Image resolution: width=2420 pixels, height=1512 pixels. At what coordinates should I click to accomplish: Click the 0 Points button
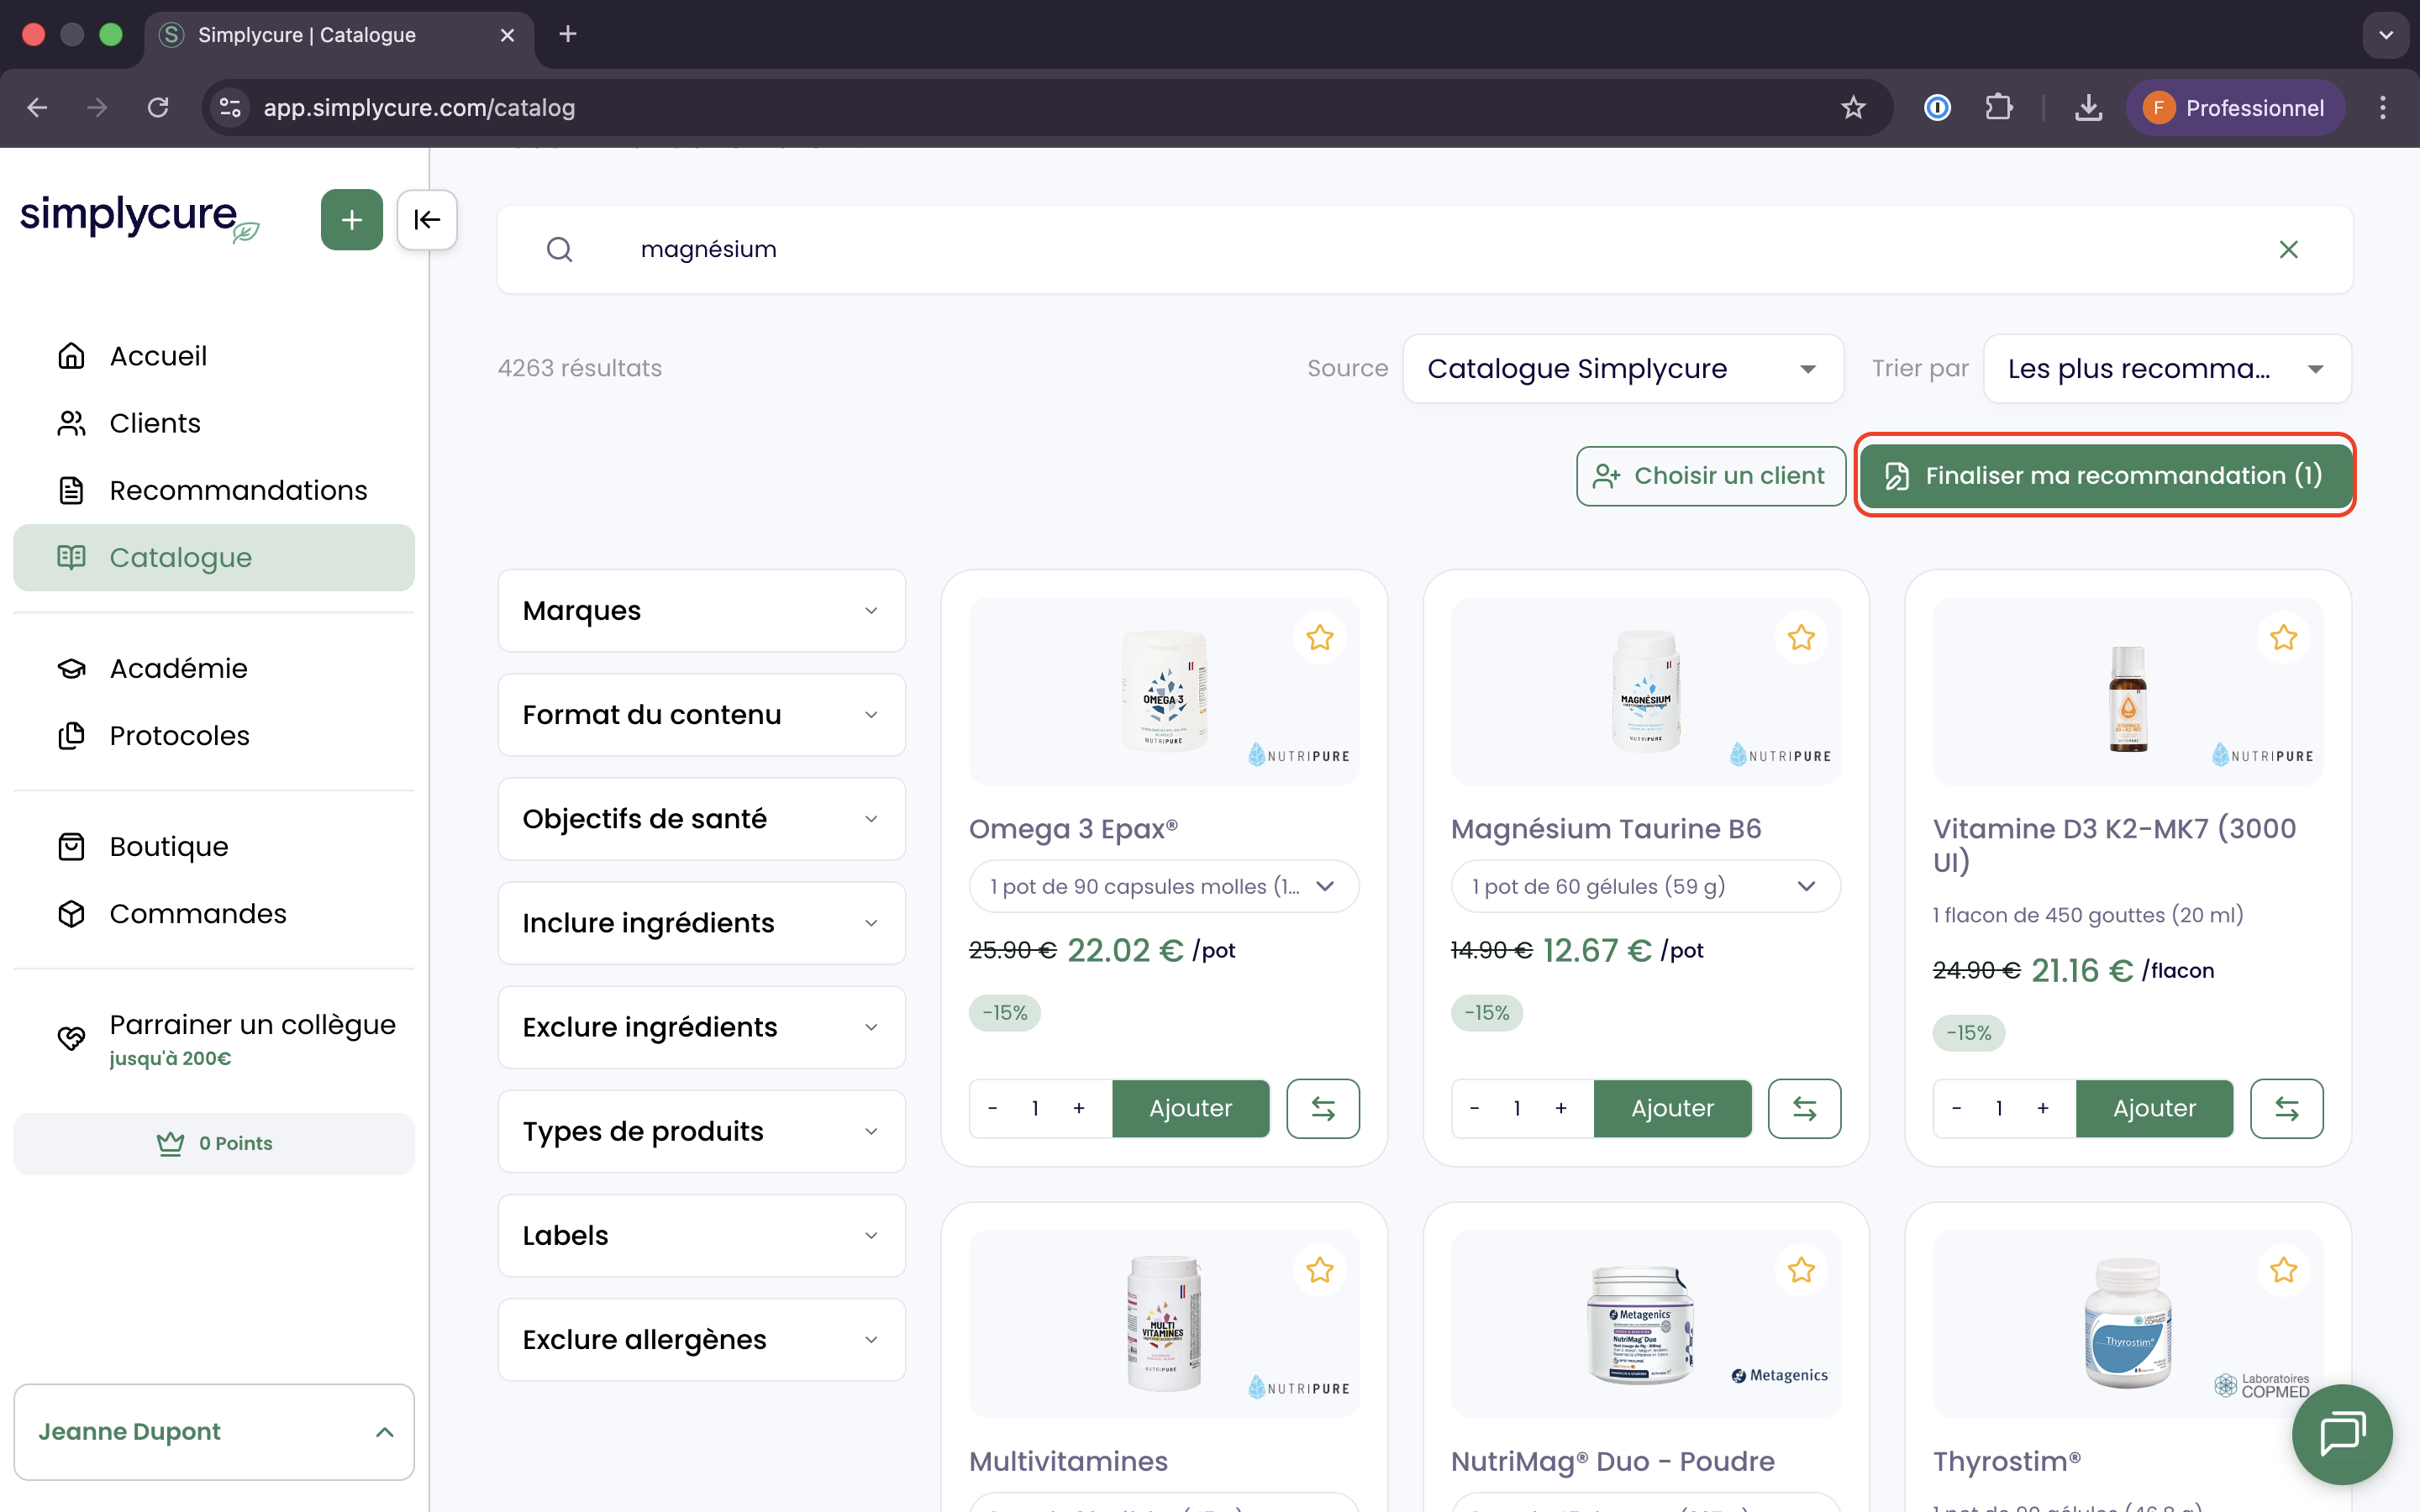pos(214,1143)
